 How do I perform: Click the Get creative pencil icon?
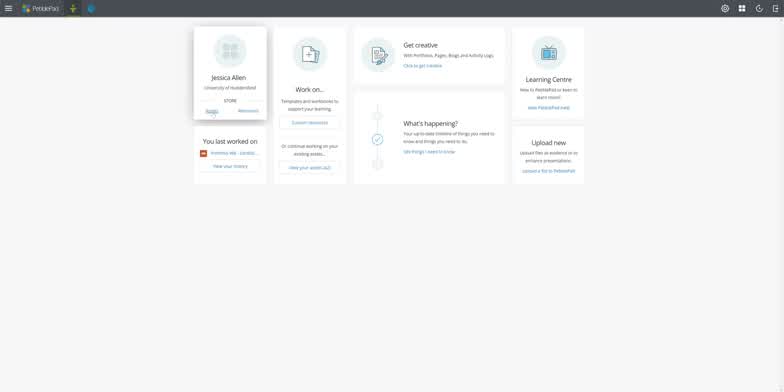378,55
